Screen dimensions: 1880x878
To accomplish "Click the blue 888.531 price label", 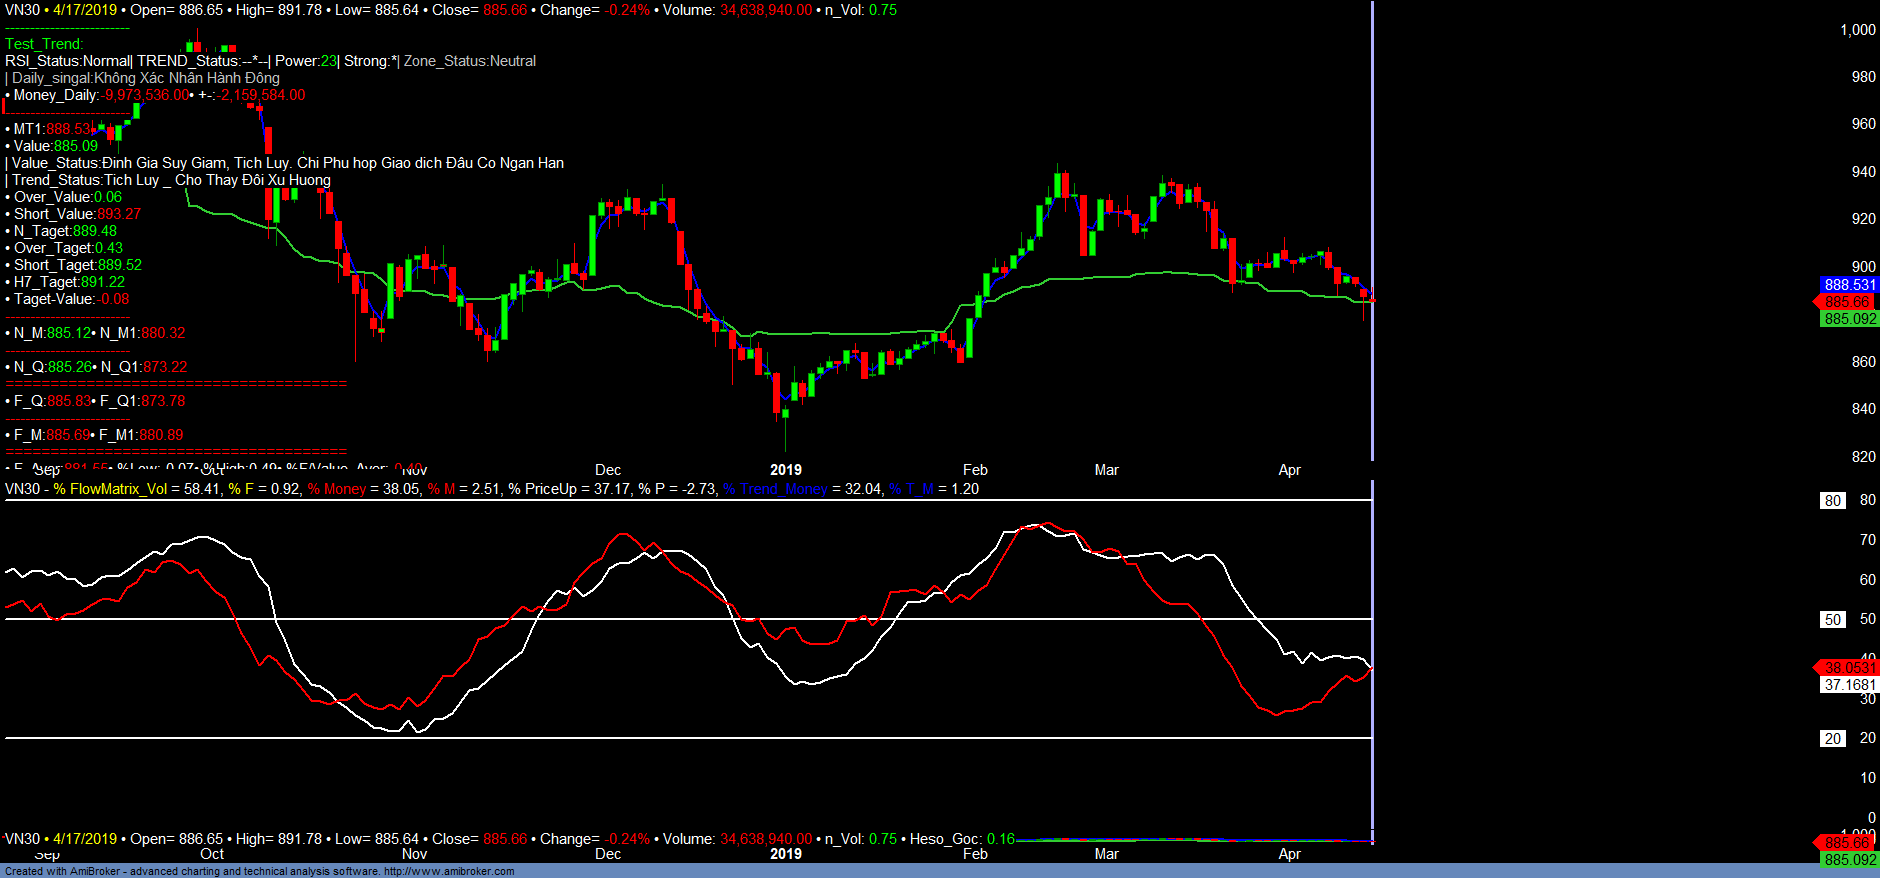I will 1849,285.
